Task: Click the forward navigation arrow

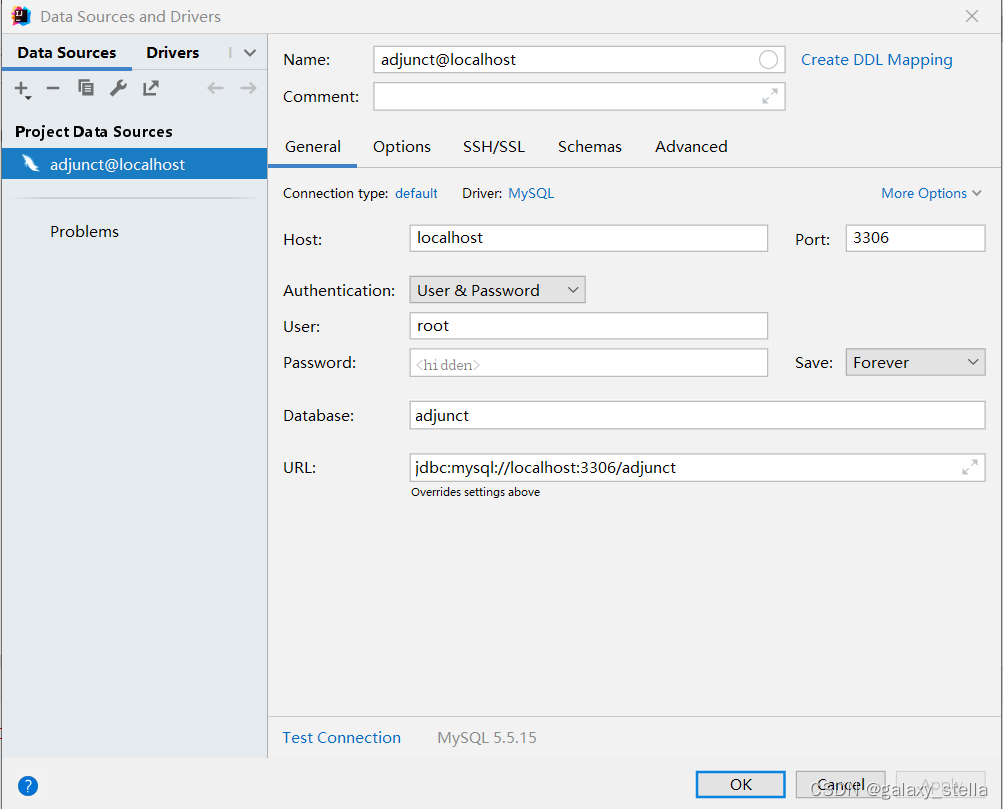Action: tap(246, 88)
